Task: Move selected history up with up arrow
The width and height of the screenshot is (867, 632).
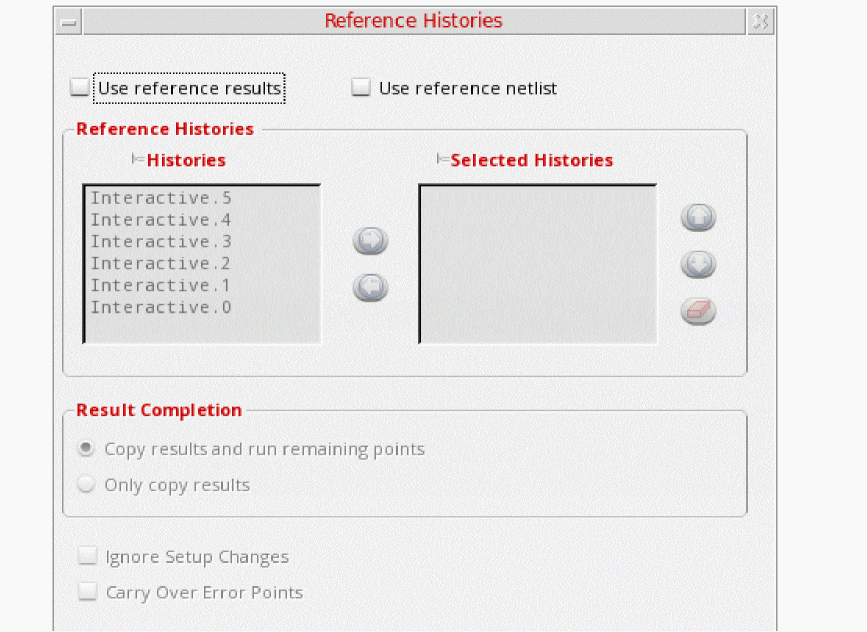Action: pos(698,217)
